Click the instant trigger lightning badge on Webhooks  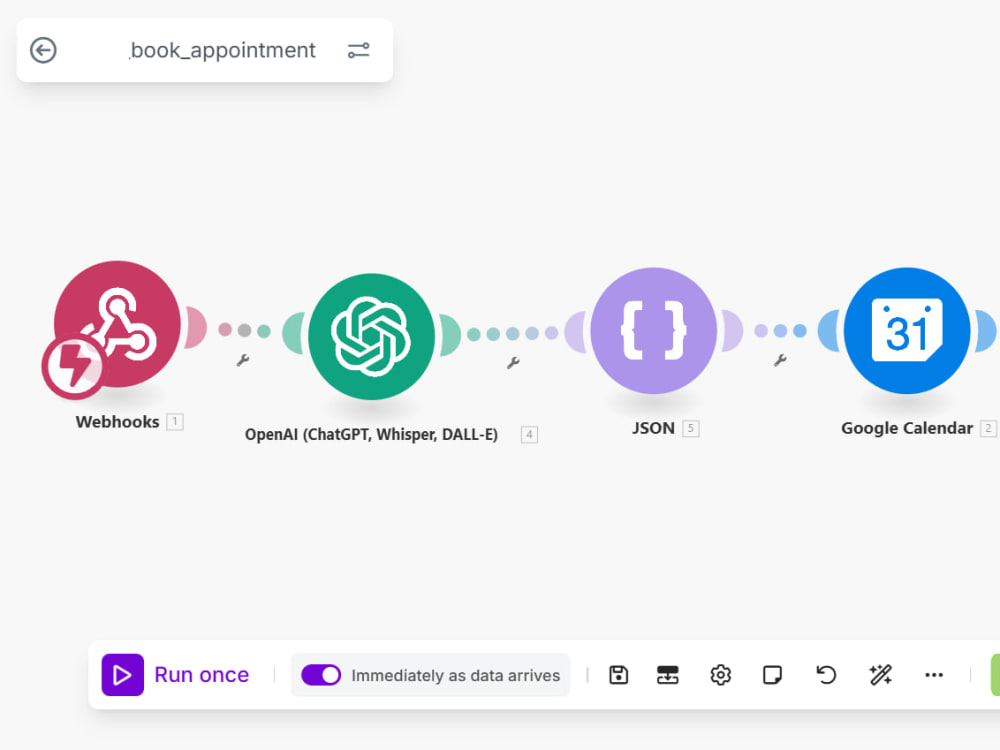click(x=75, y=367)
